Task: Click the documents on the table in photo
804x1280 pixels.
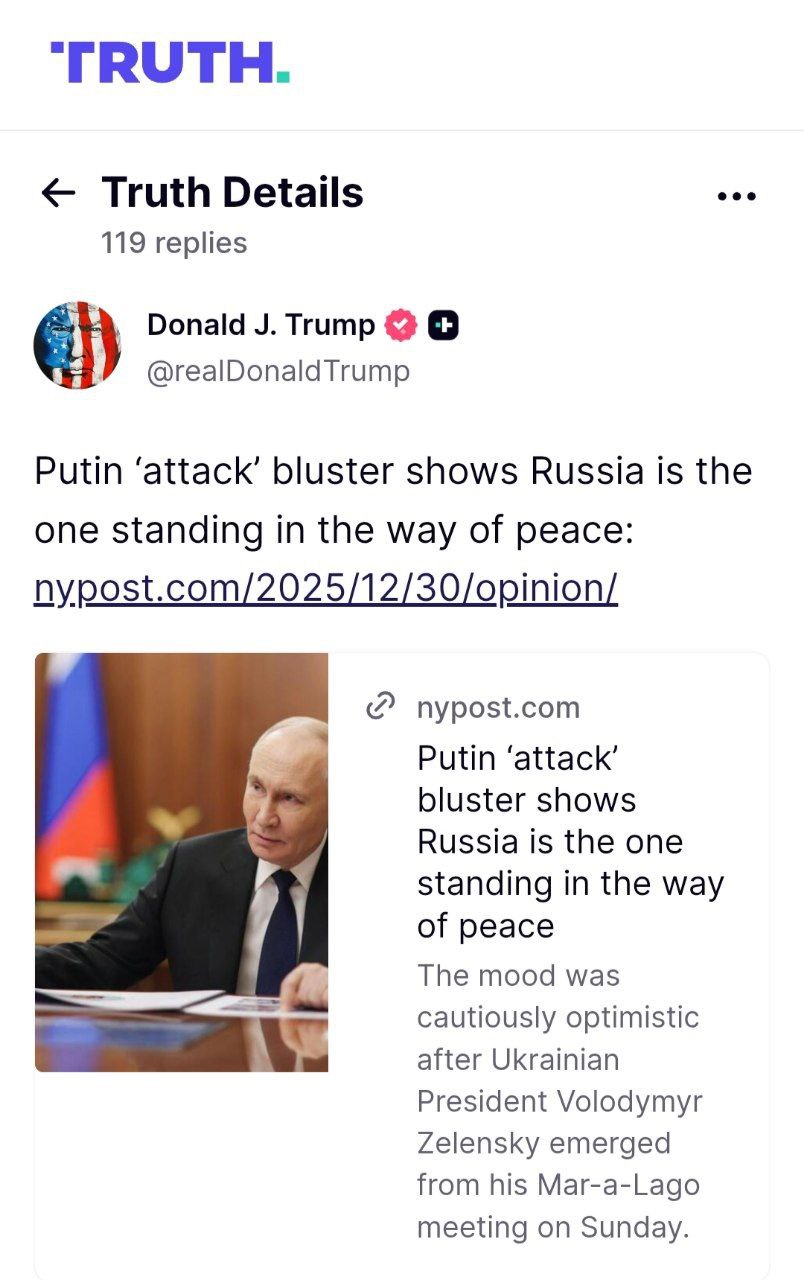Action: tap(140, 998)
